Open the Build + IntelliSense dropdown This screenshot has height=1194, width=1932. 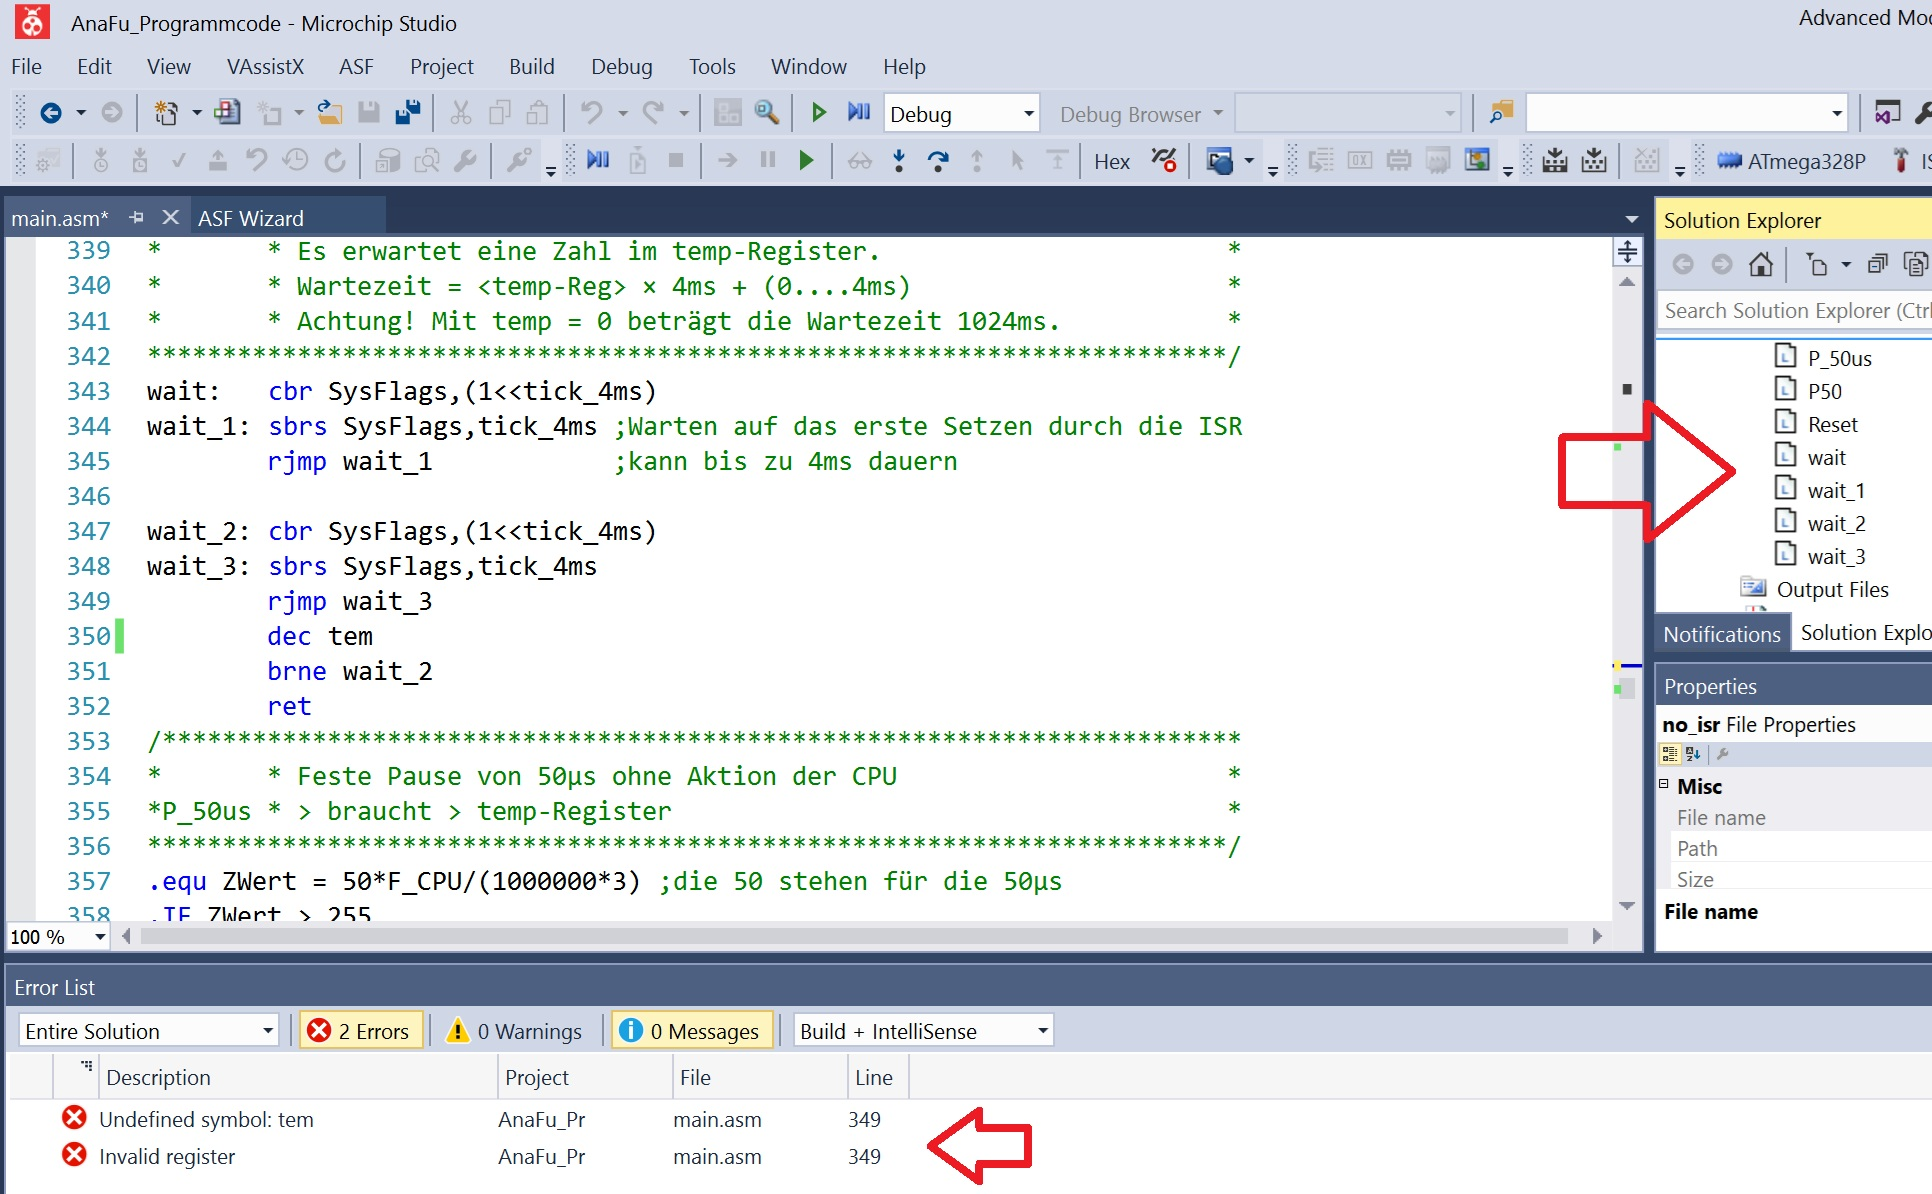pyautogui.click(x=1042, y=1031)
